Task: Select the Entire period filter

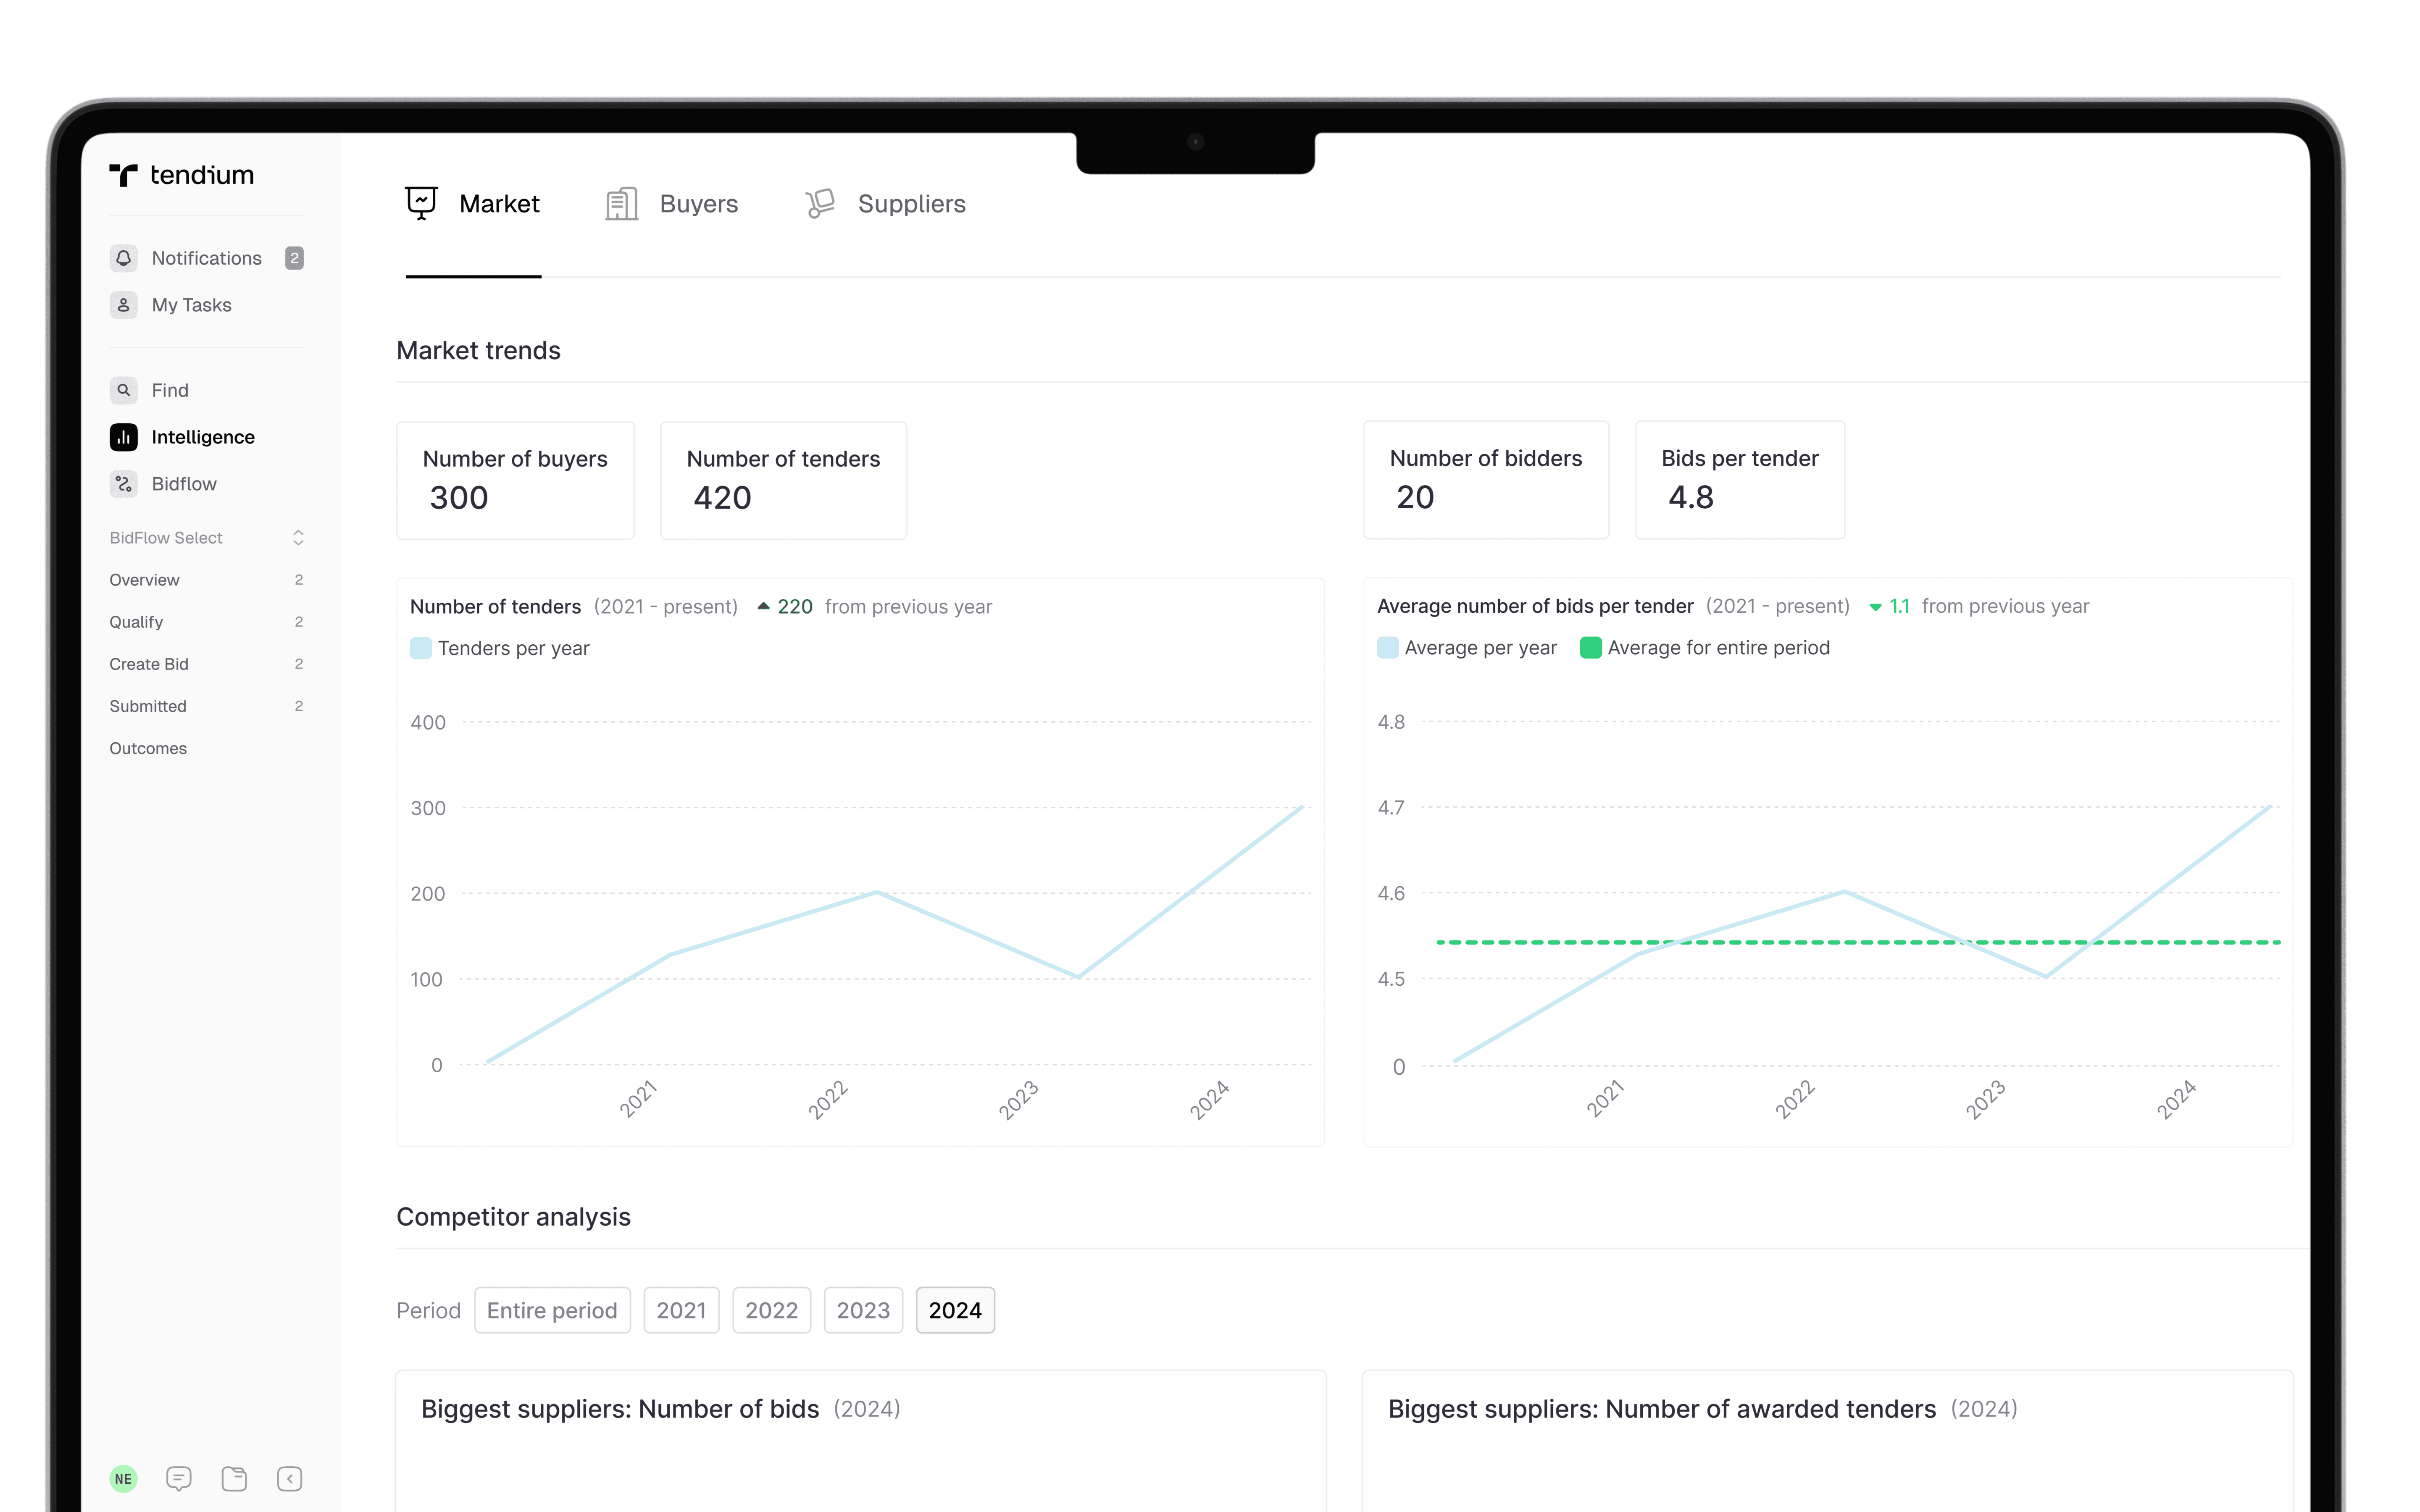Action: 552,1310
